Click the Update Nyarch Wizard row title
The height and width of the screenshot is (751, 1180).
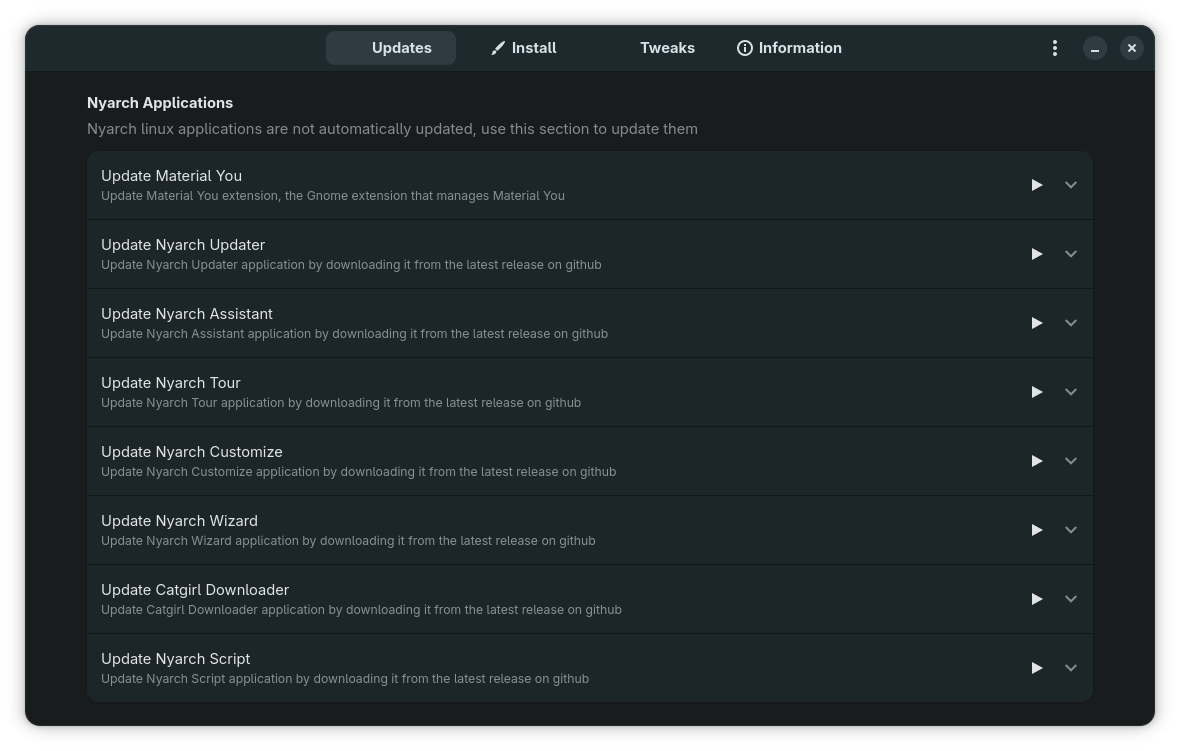(x=180, y=521)
